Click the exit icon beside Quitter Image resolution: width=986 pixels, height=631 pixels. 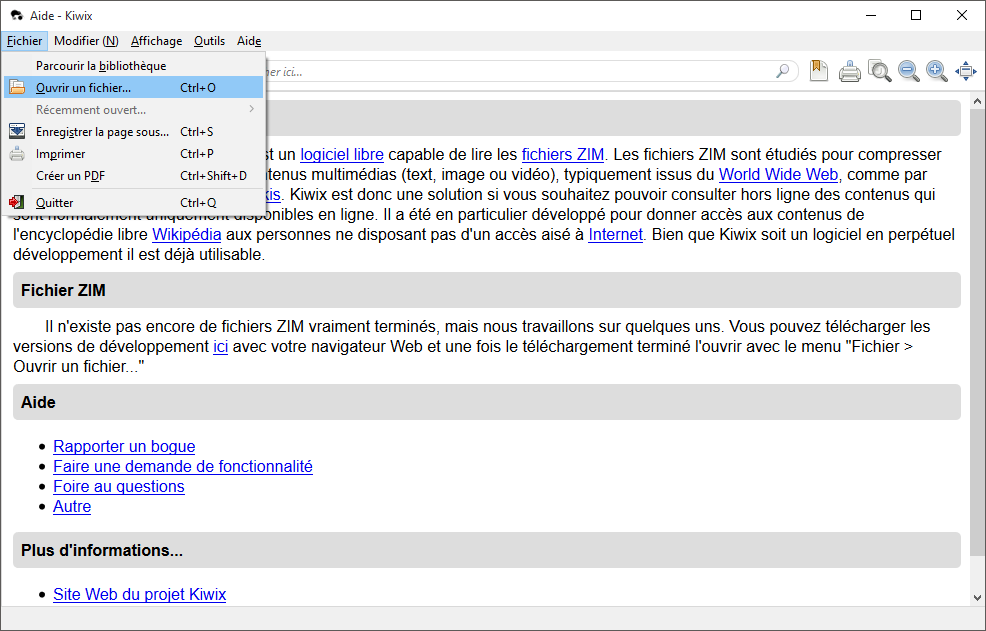pyautogui.click(x=16, y=203)
